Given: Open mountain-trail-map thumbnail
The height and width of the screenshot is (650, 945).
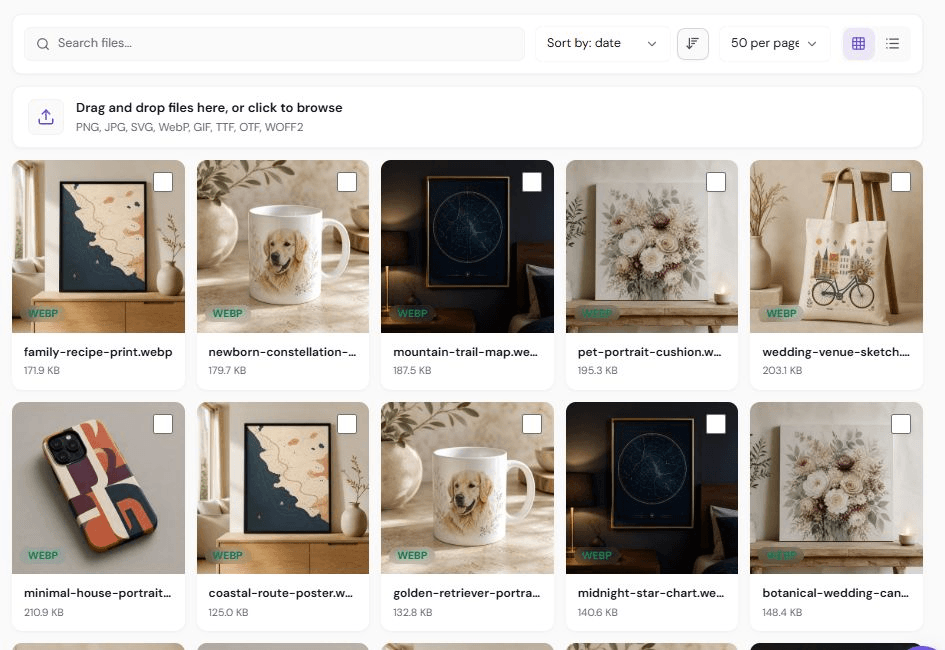Looking at the screenshot, I should tap(467, 246).
